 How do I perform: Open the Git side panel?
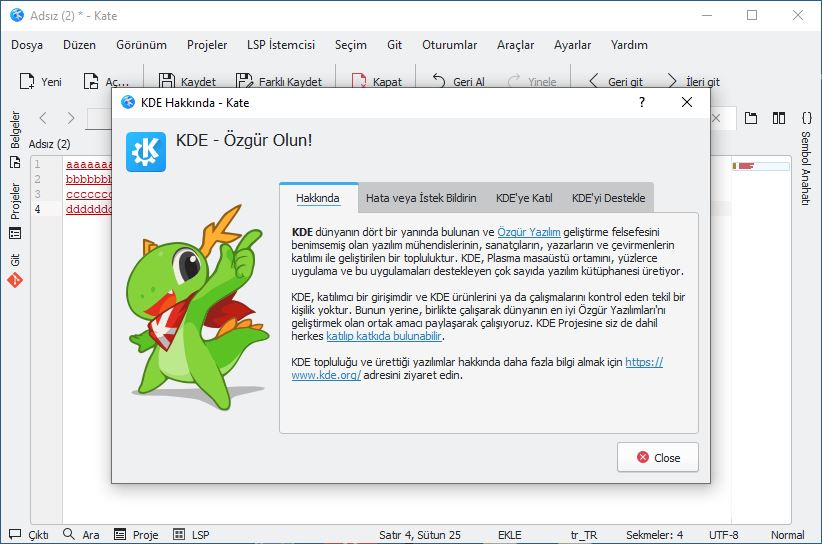15,270
